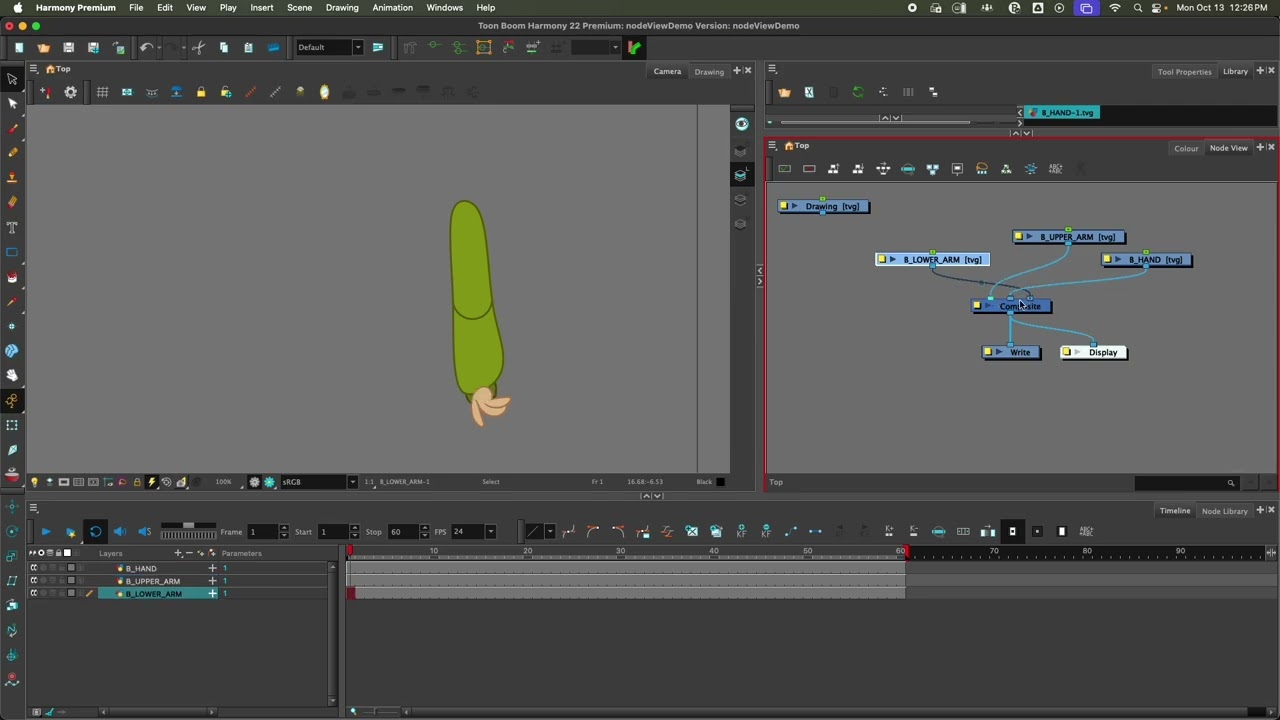The image size is (1280, 720).
Task: Click the yellow lock icon in Camera toolbar
Action: [201, 92]
